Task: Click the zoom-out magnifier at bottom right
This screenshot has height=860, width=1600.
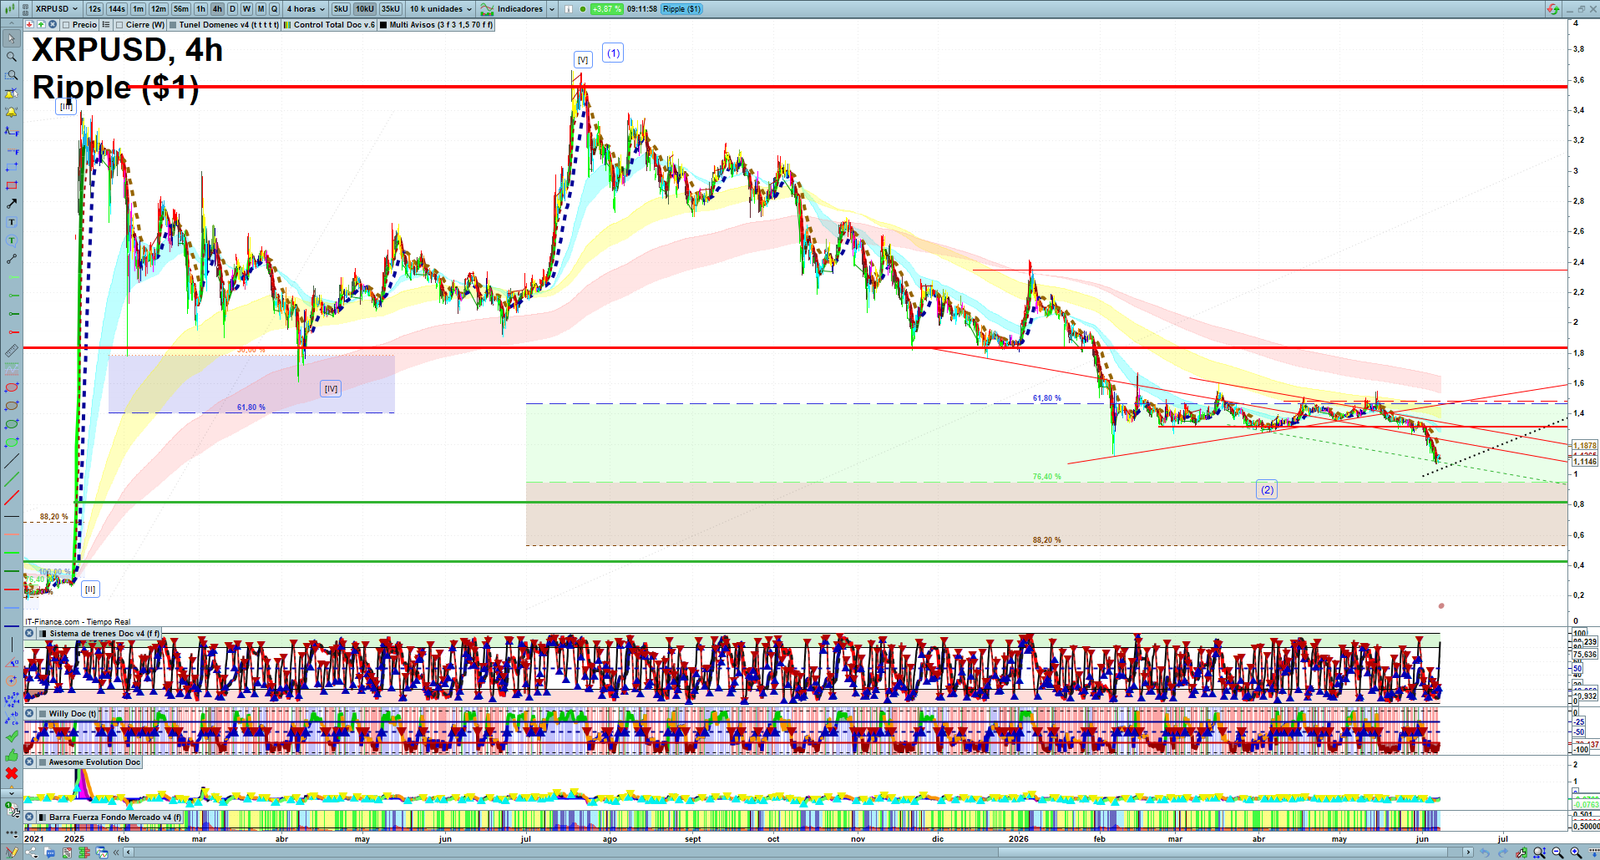Action: pos(1557,852)
